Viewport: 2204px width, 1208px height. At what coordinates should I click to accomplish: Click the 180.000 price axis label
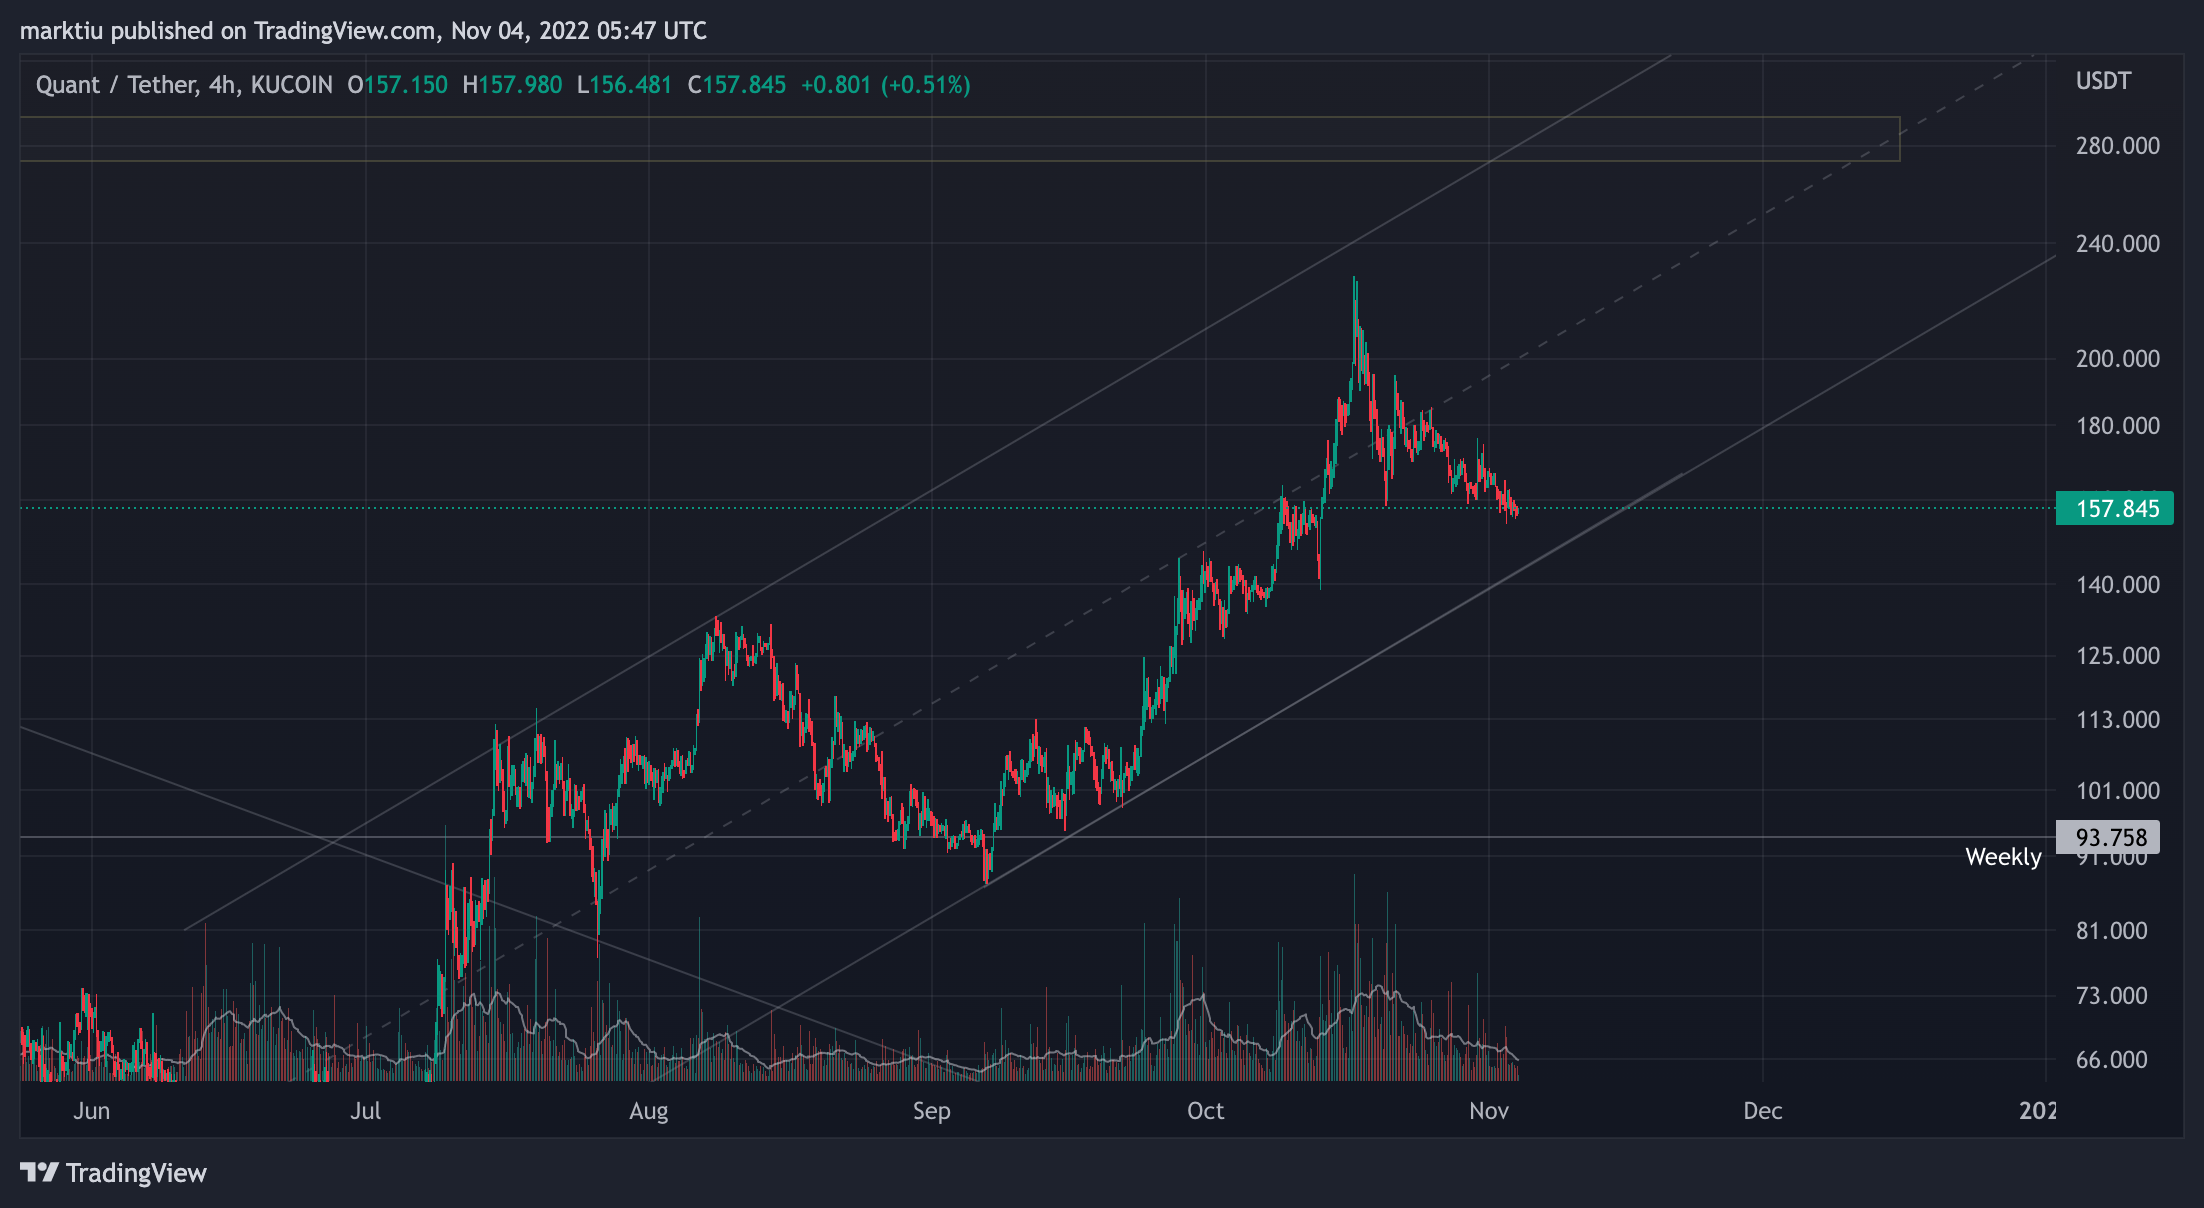[2118, 426]
